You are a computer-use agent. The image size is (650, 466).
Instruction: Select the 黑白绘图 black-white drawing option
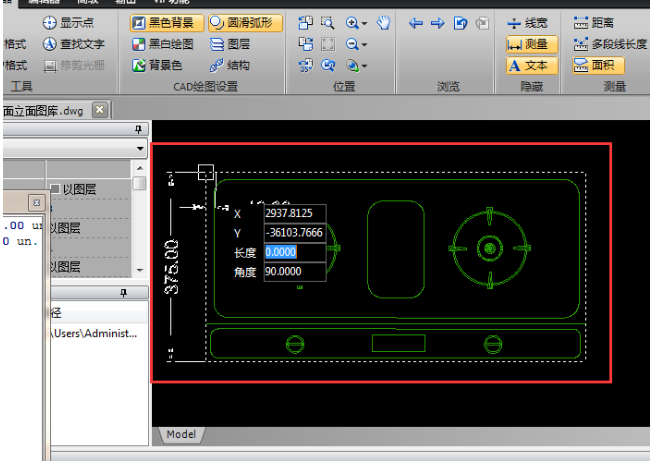(x=164, y=44)
